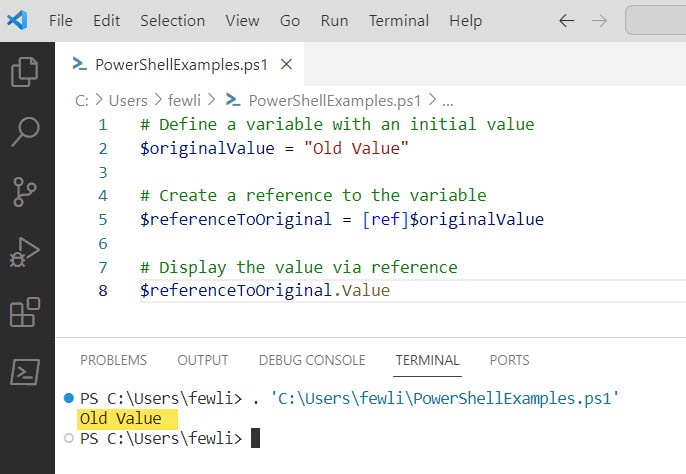Click the Users breadcrumb segment
Screen dimensions: 686x474
pyautogui.click(x=128, y=101)
